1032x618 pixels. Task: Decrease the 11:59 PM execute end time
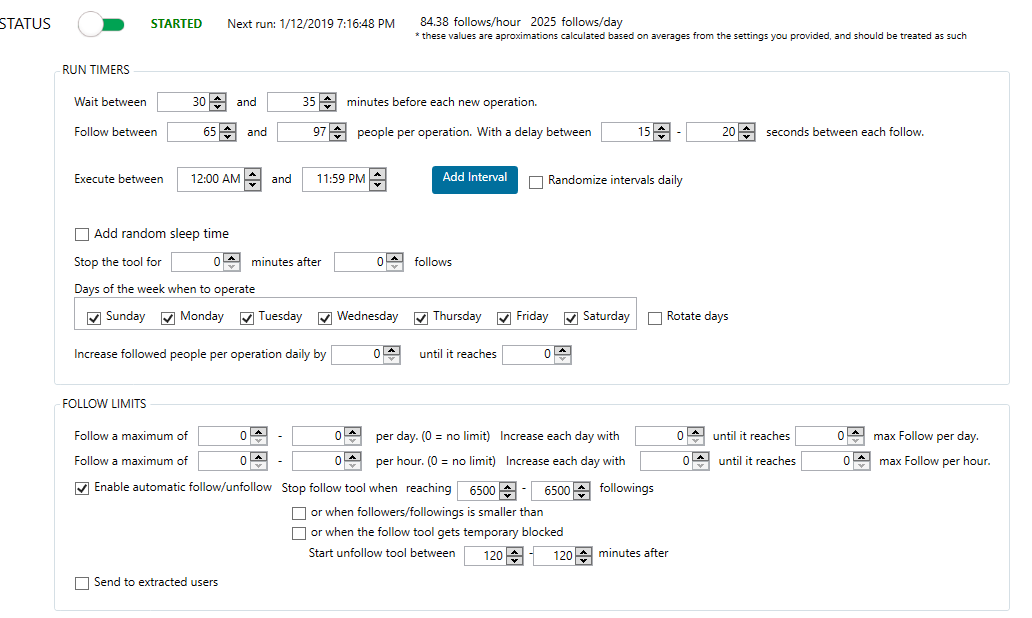[378, 184]
